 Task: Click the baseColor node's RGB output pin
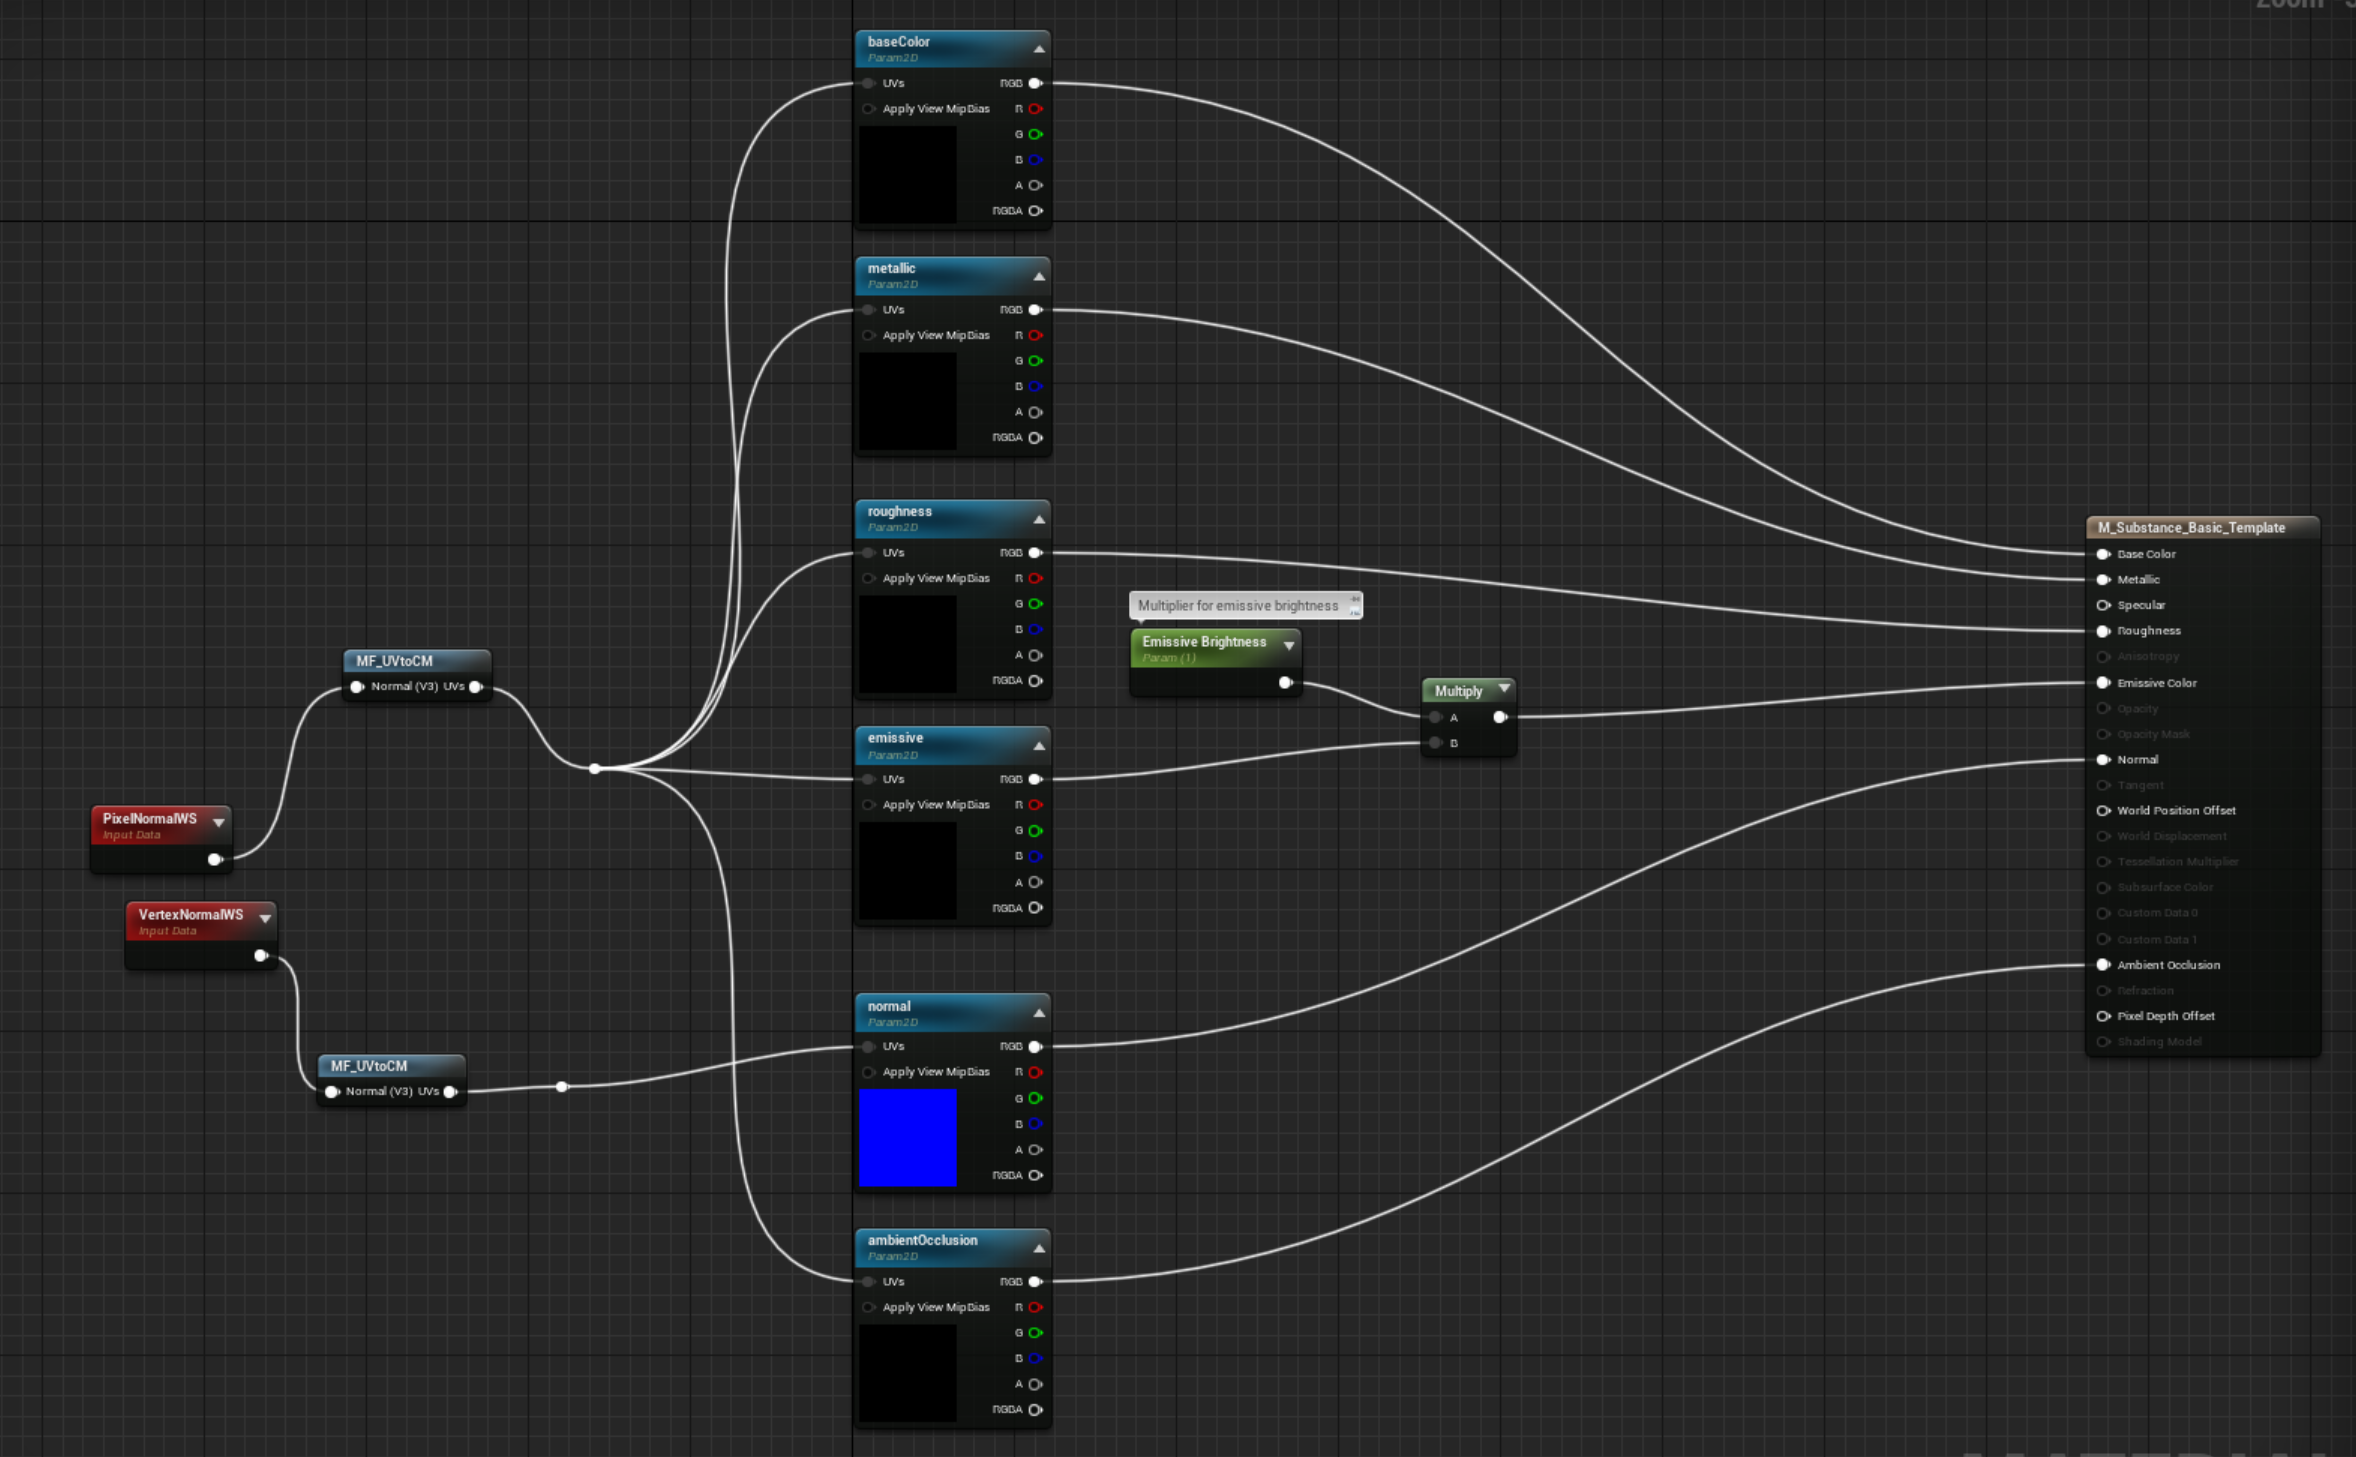1036,83
